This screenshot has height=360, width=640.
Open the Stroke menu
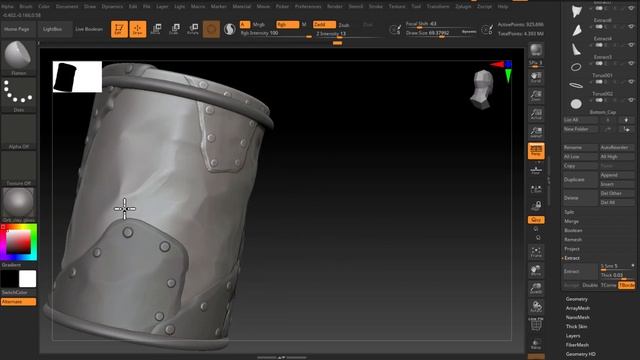point(376,7)
